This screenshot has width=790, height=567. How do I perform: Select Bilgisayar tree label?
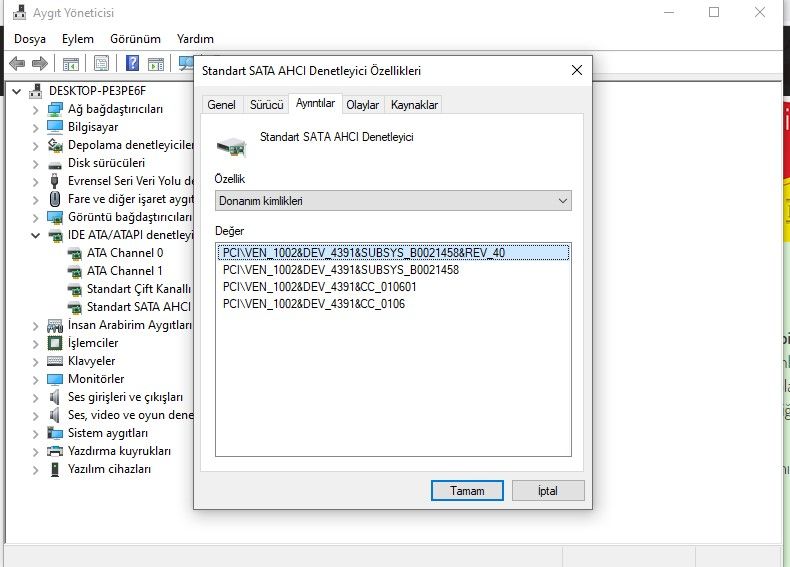[93, 127]
